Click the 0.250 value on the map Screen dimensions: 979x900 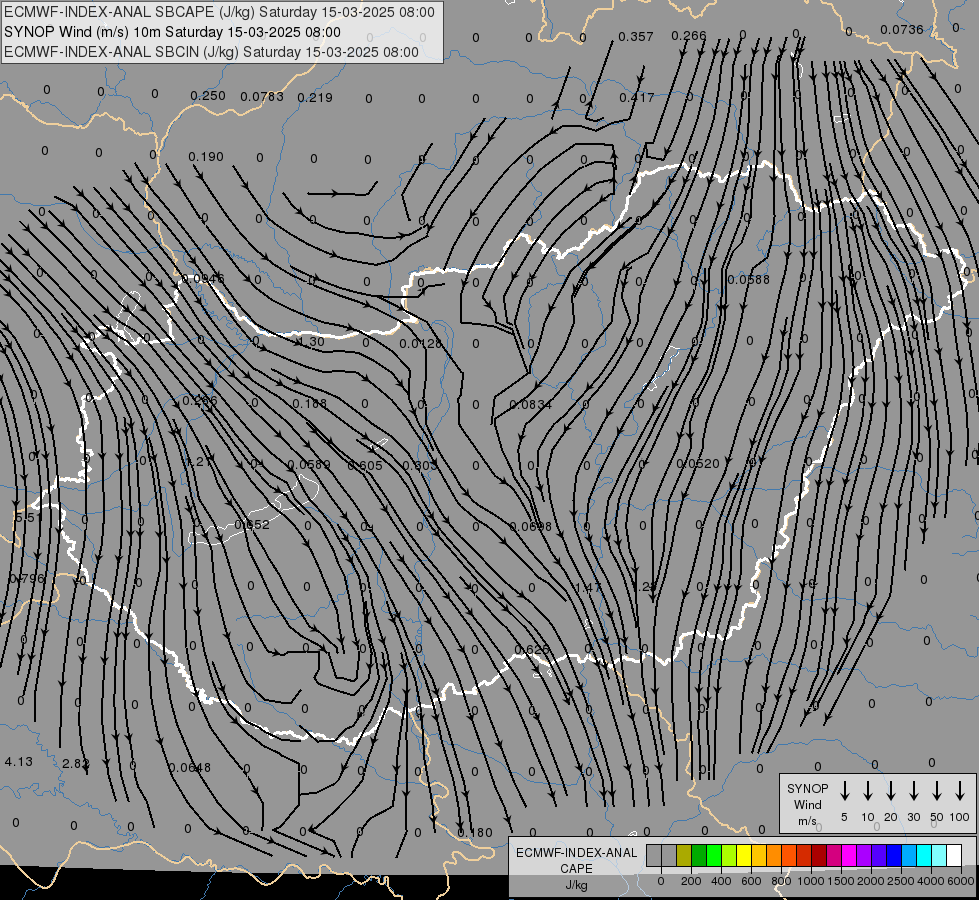pos(208,96)
